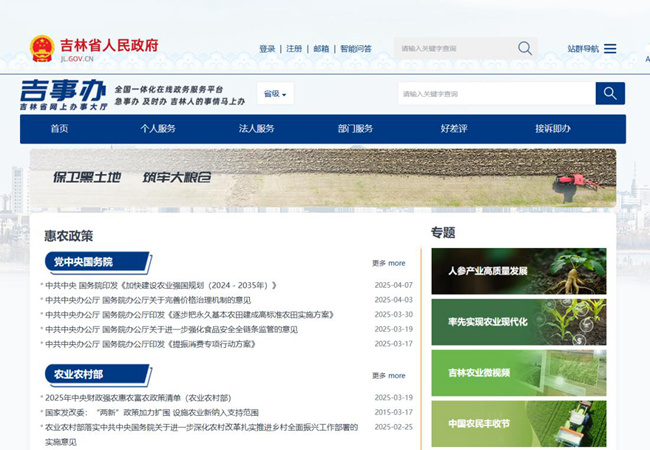Open 更多 more for 农业农村部 section
Screen dimensions: 650x450
[388, 375]
